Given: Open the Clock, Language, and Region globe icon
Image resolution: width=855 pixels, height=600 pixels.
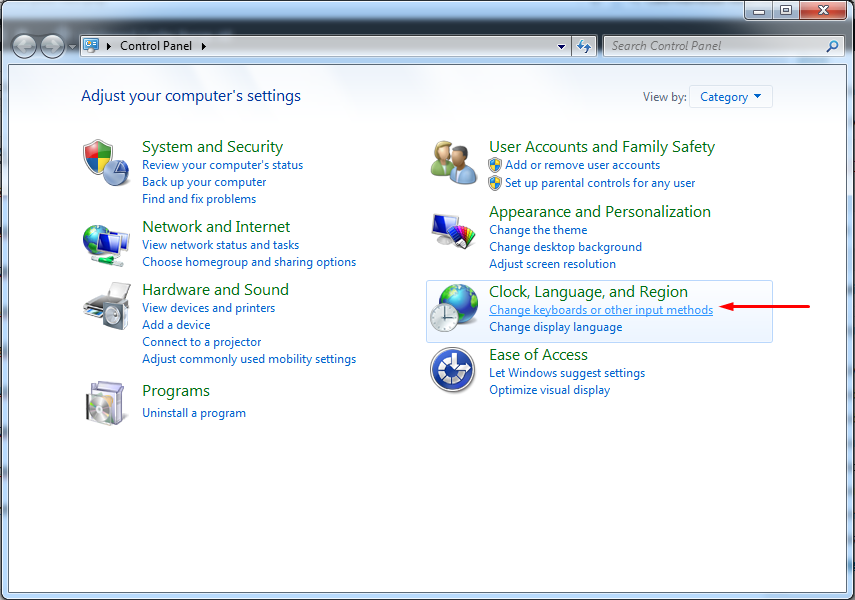Looking at the screenshot, I should click(x=454, y=308).
